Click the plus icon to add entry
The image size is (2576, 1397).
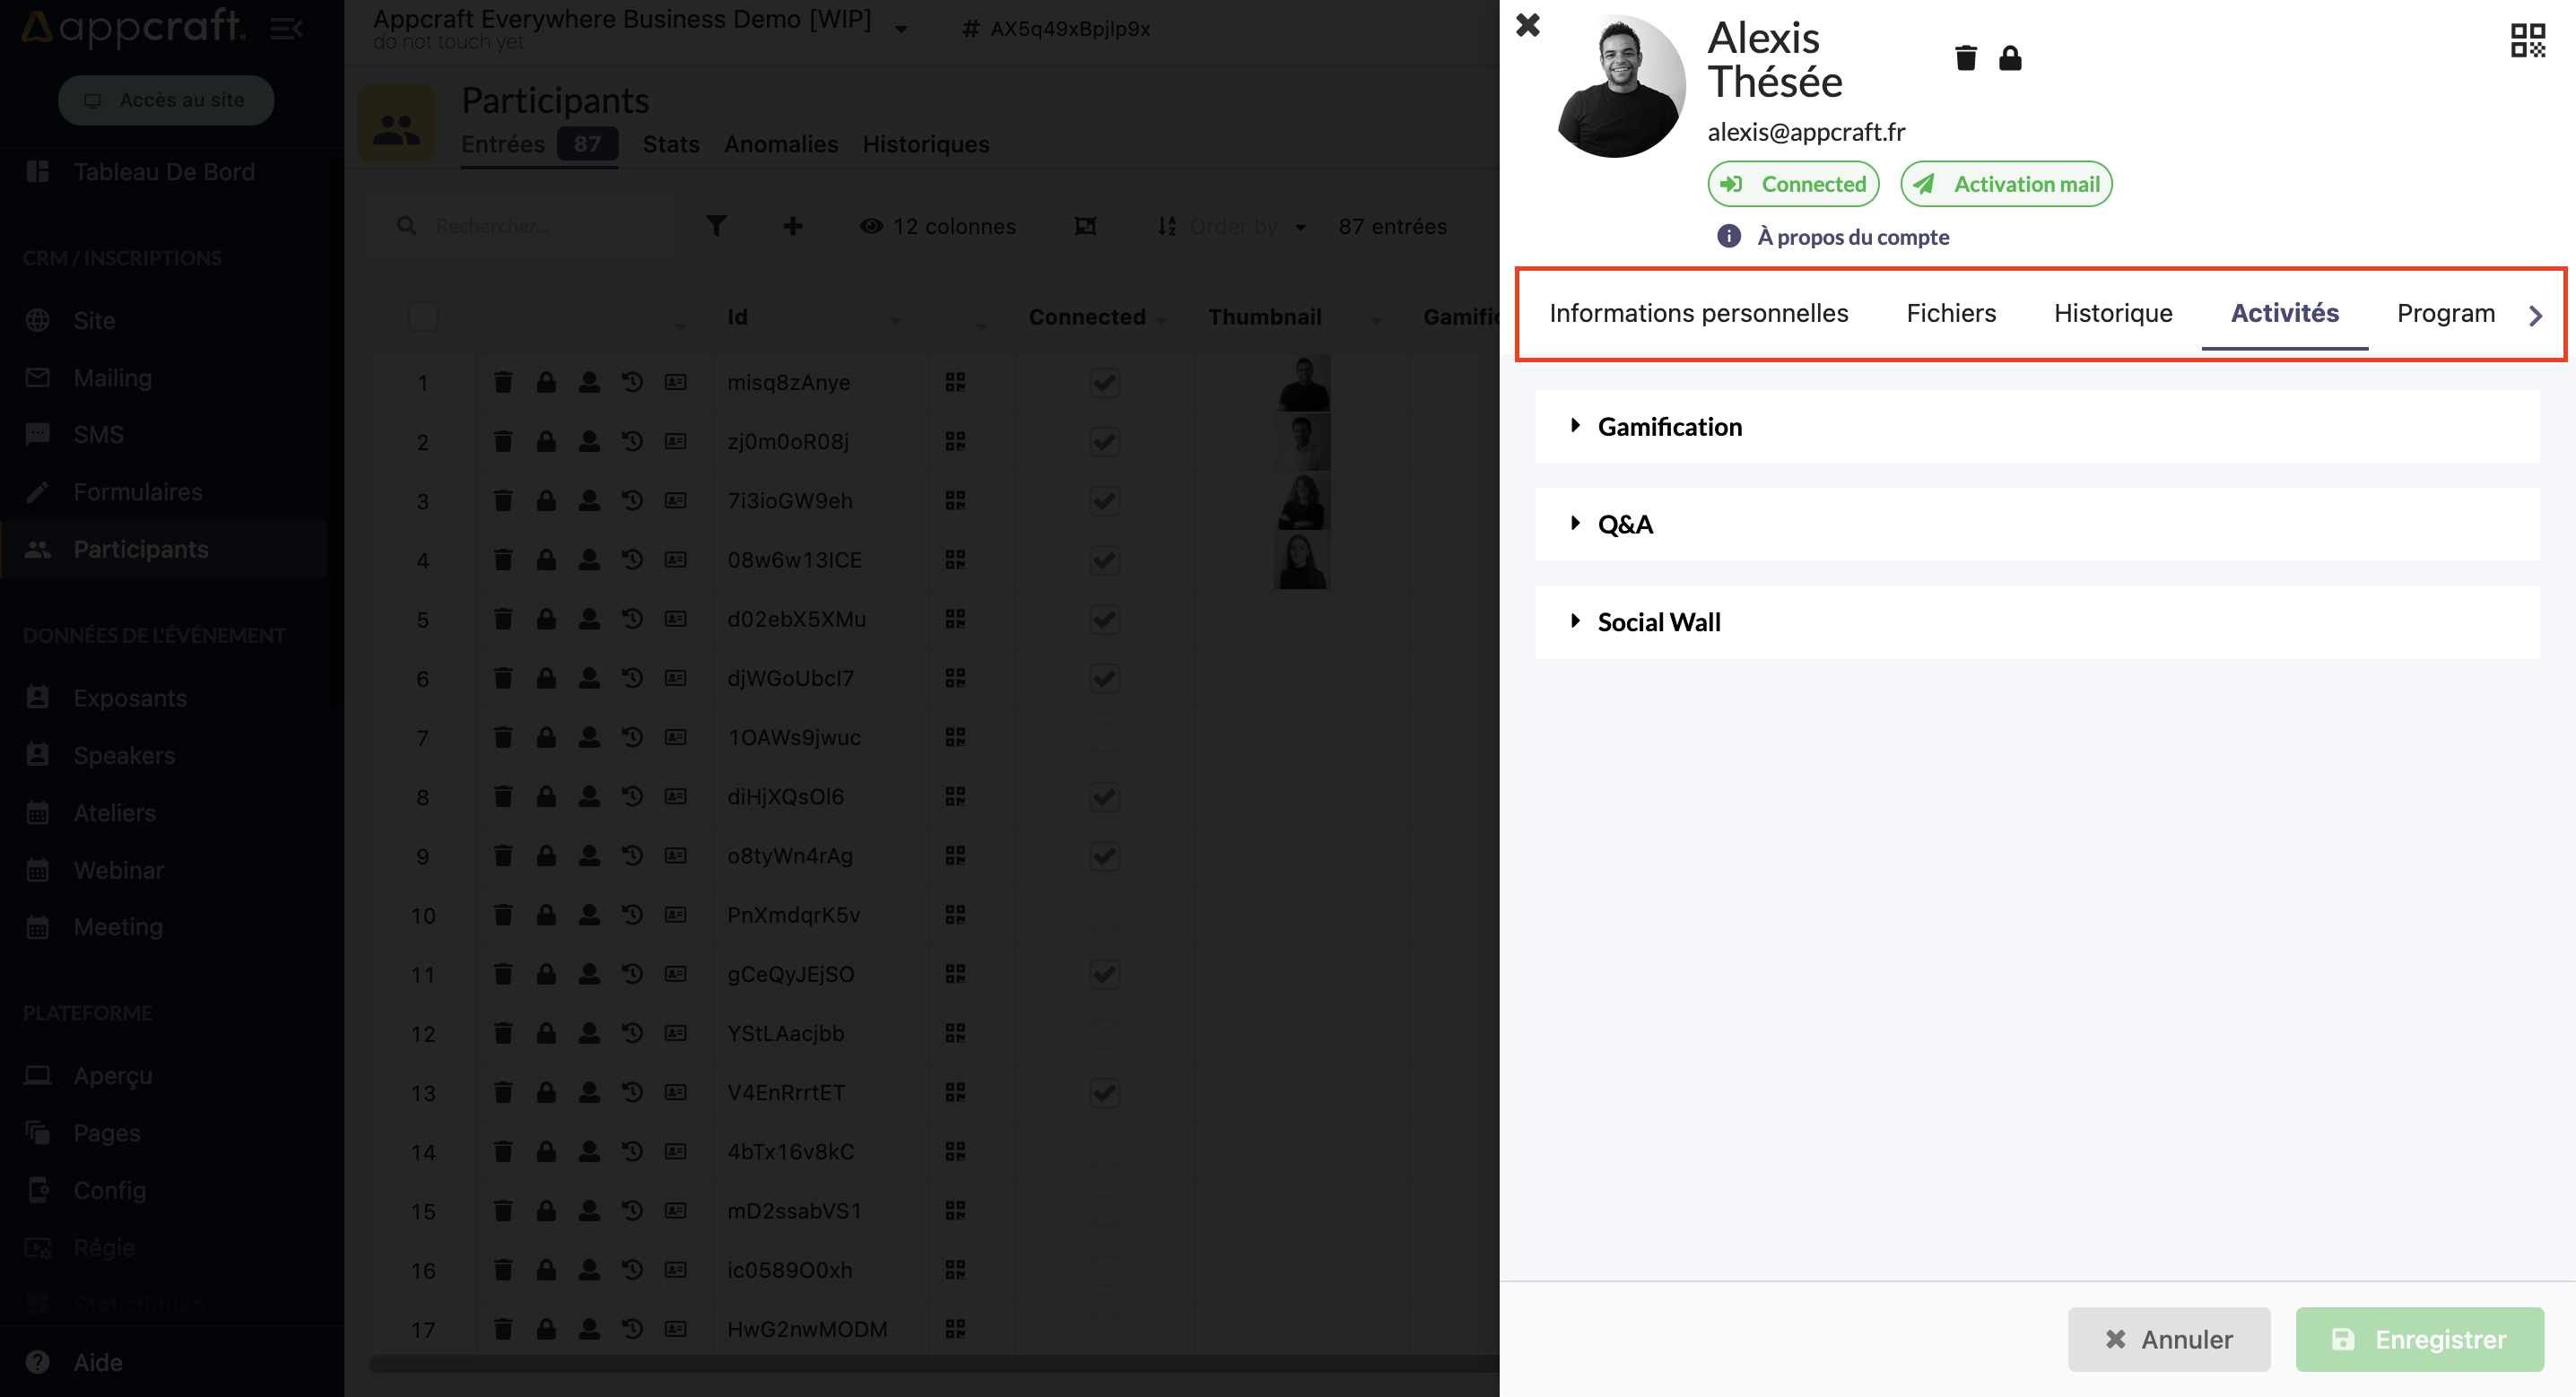(x=792, y=226)
